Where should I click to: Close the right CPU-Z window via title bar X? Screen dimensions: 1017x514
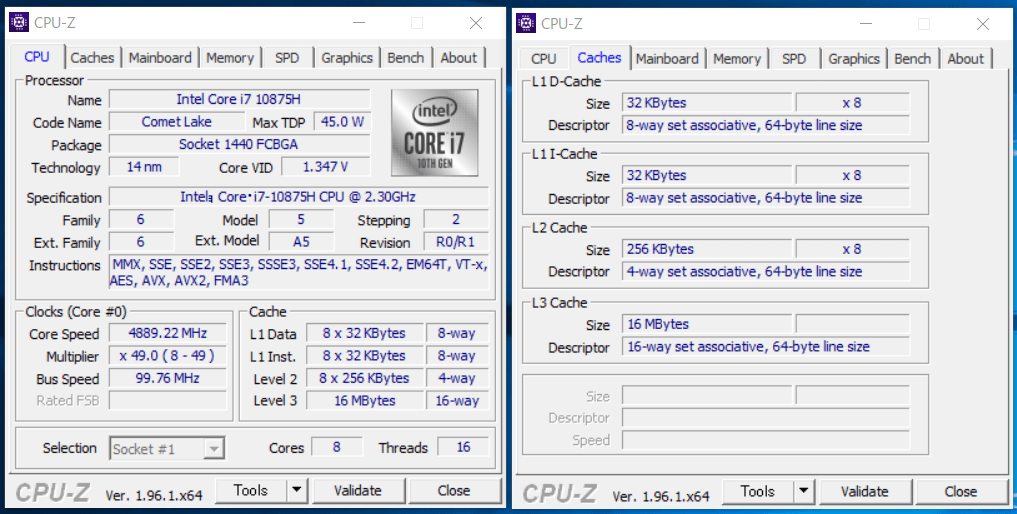click(983, 24)
